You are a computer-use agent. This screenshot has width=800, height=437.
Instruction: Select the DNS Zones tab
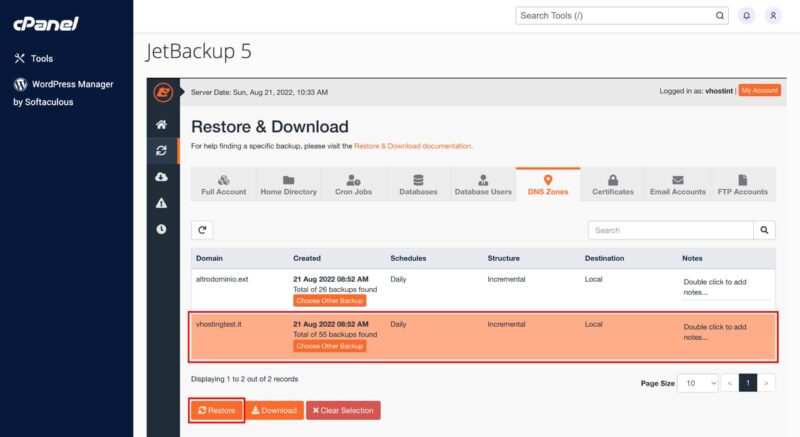coord(547,185)
